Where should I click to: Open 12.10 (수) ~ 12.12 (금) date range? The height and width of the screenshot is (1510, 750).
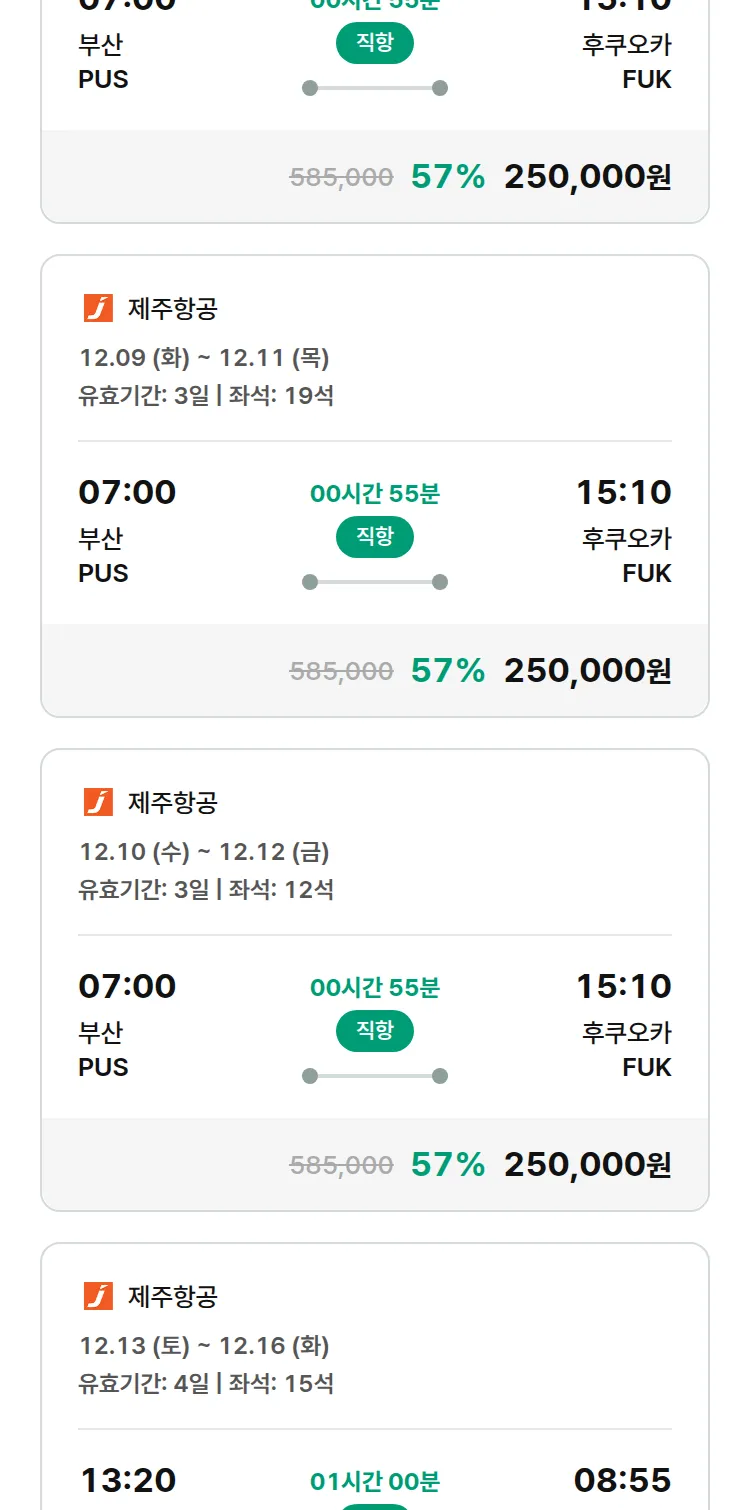(x=204, y=852)
